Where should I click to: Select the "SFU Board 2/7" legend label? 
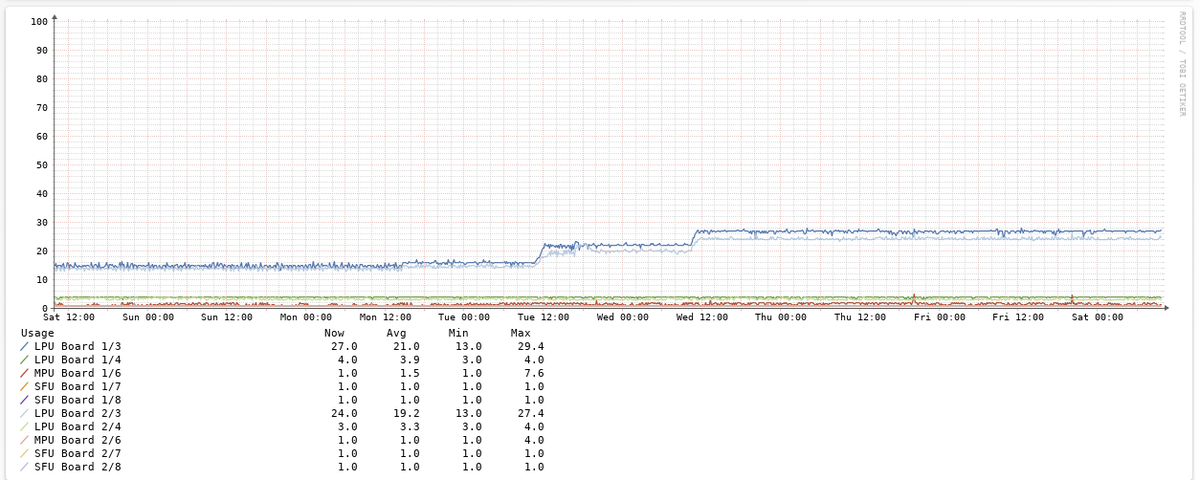(77, 454)
